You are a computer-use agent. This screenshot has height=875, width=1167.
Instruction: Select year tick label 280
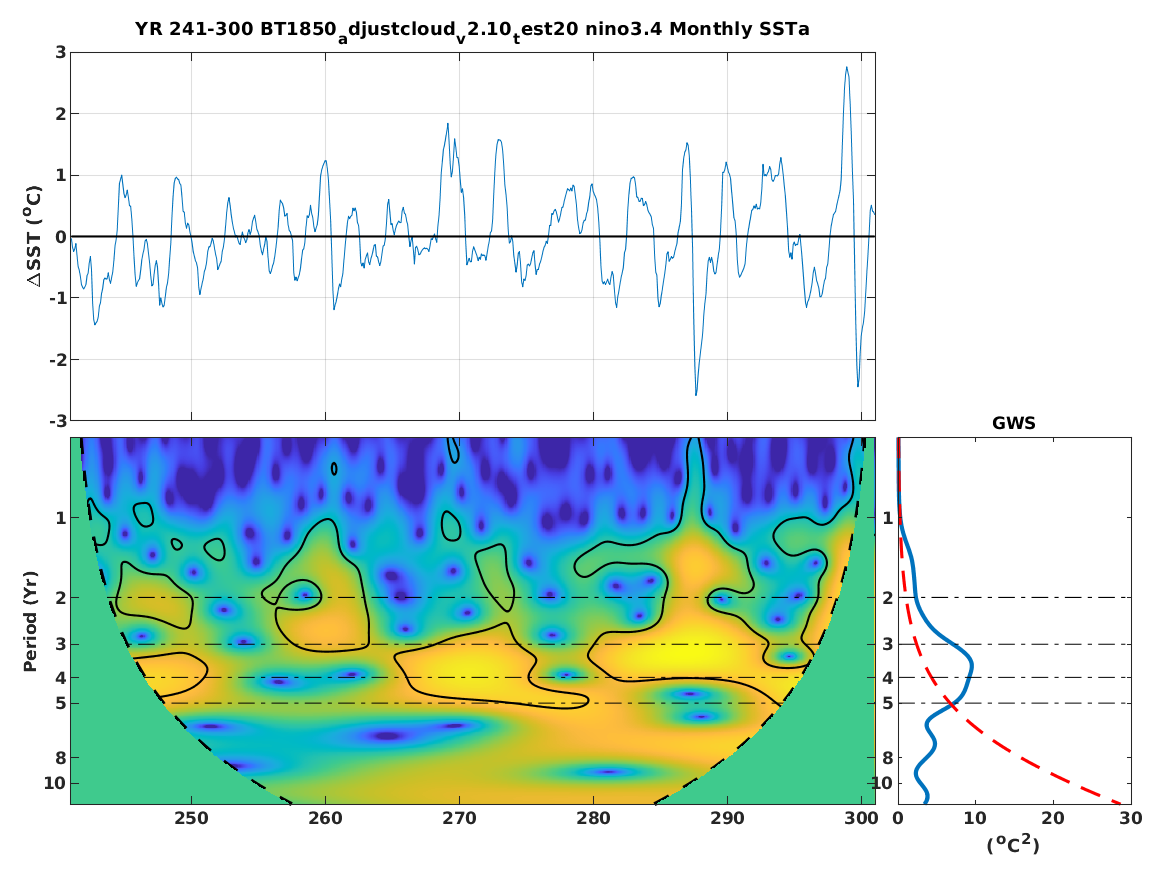click(593, 818)
